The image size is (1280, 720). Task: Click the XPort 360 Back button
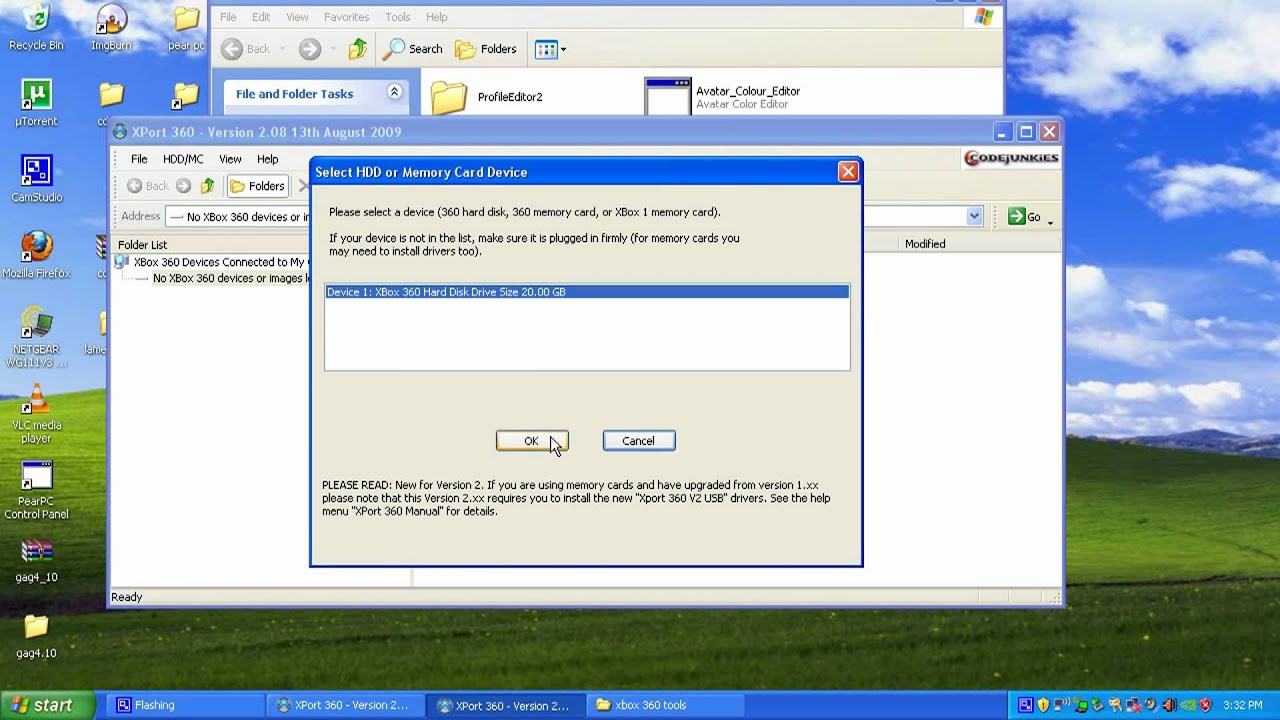[147, 186]
